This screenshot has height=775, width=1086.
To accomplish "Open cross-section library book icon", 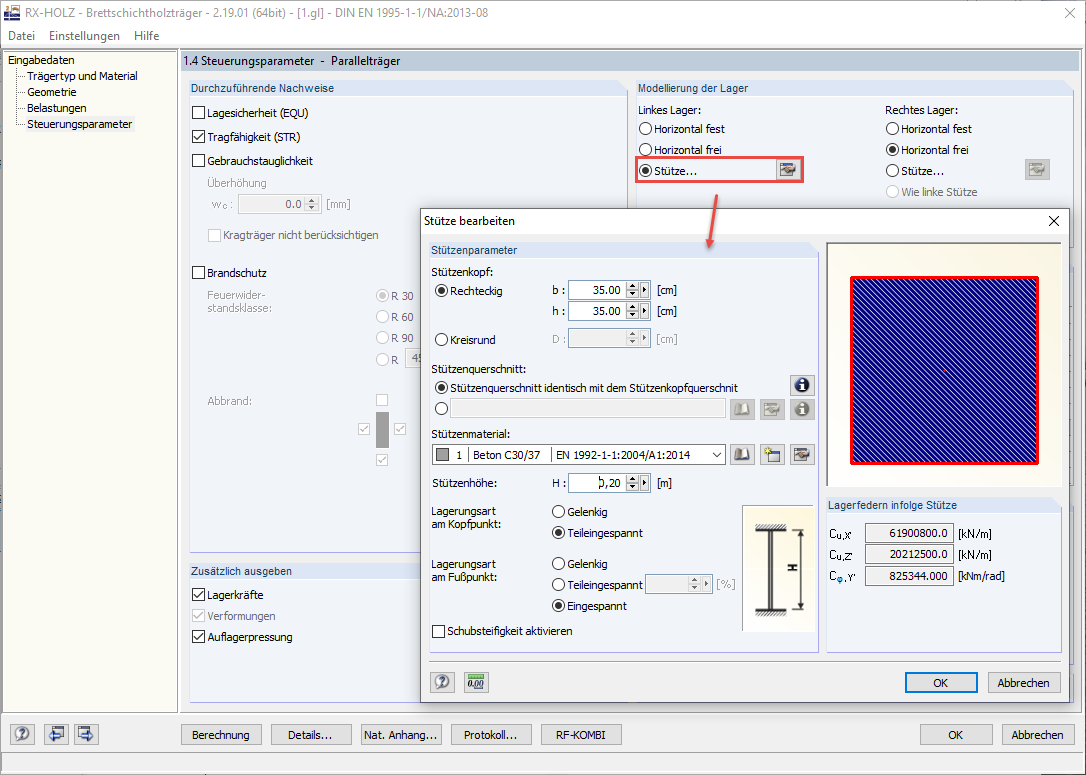I will 742,409.
